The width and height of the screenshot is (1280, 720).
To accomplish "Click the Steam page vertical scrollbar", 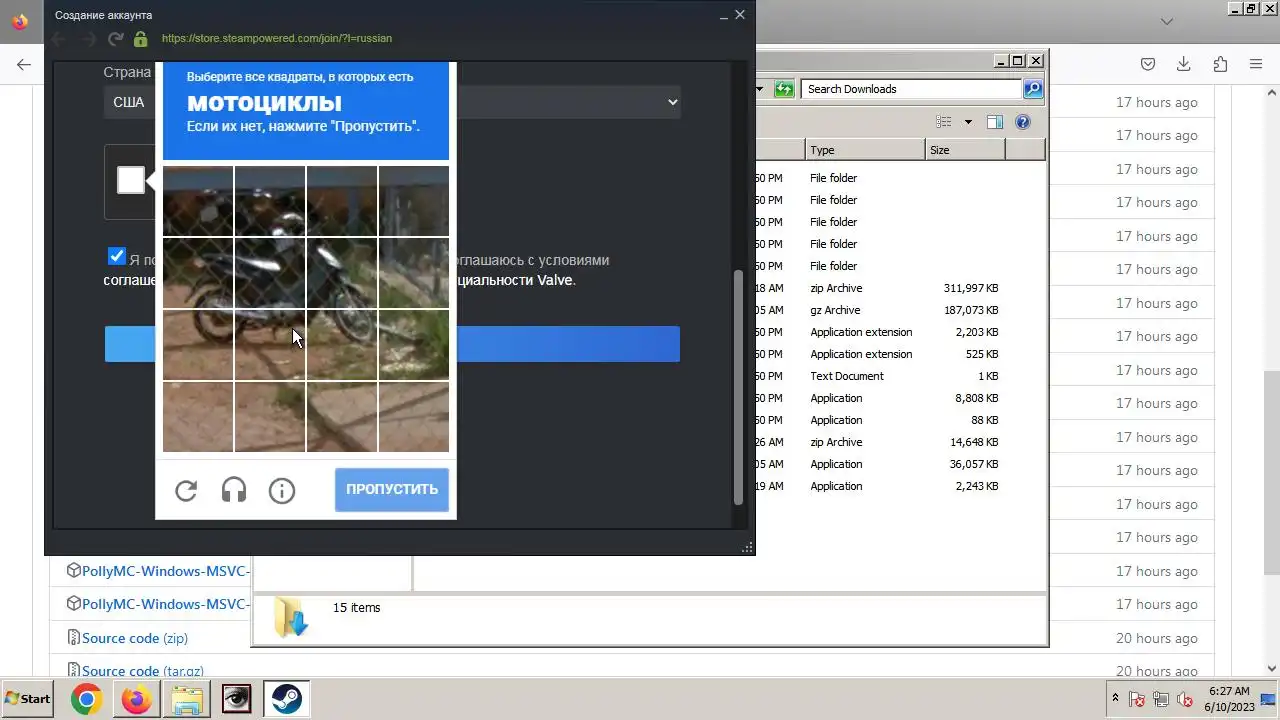I will tap(739, 387).
